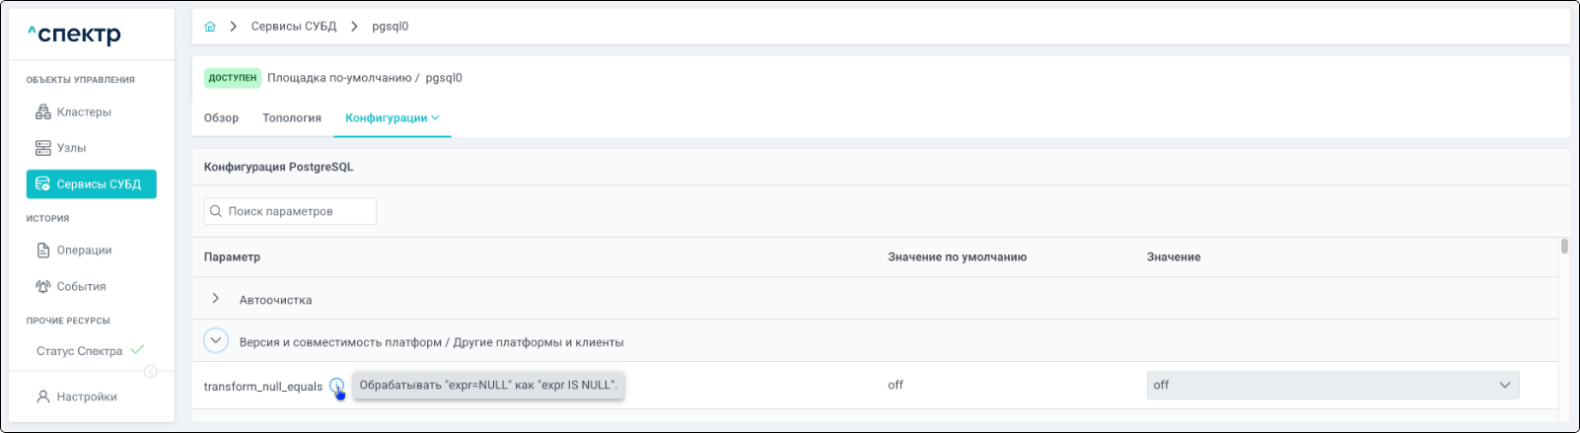This screenshot has width=1580, height=433.
Task: Open Статус Спектра in the sidebar
Action: [x=80, y=351]
